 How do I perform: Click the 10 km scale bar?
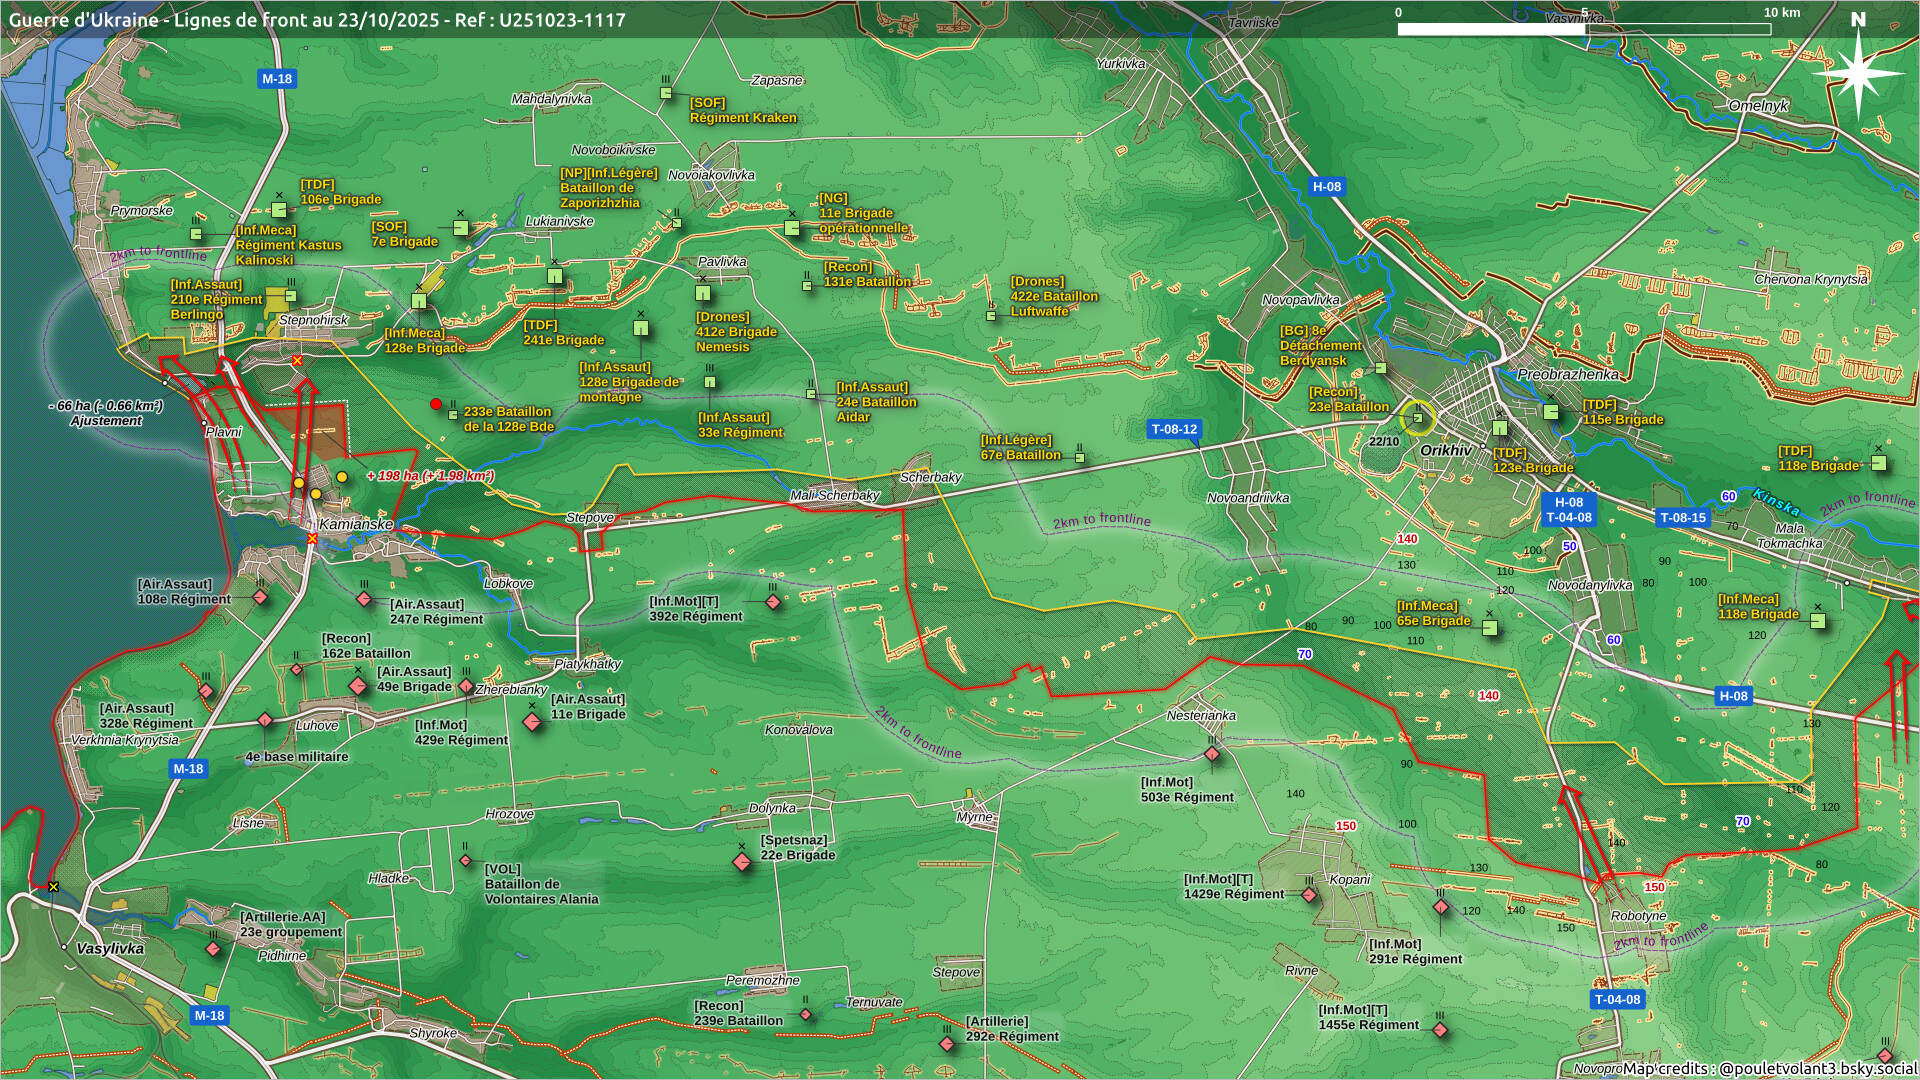tap(1584, 29)
